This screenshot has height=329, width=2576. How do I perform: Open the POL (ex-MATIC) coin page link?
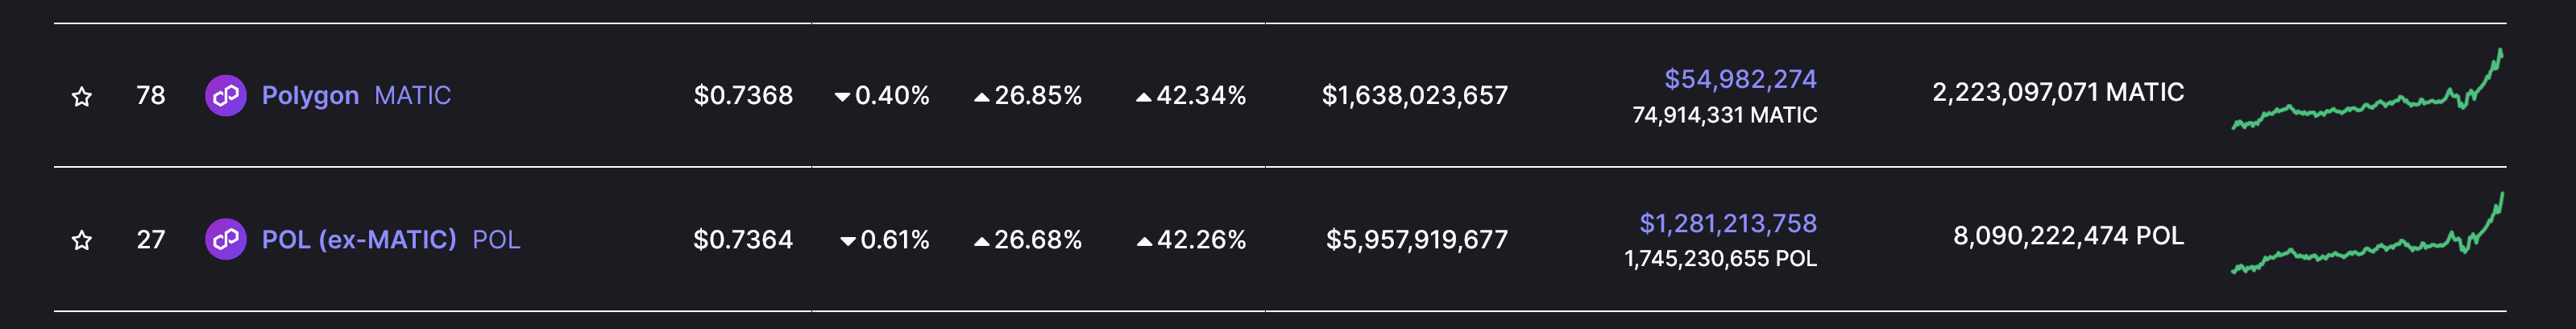(359, 239)
